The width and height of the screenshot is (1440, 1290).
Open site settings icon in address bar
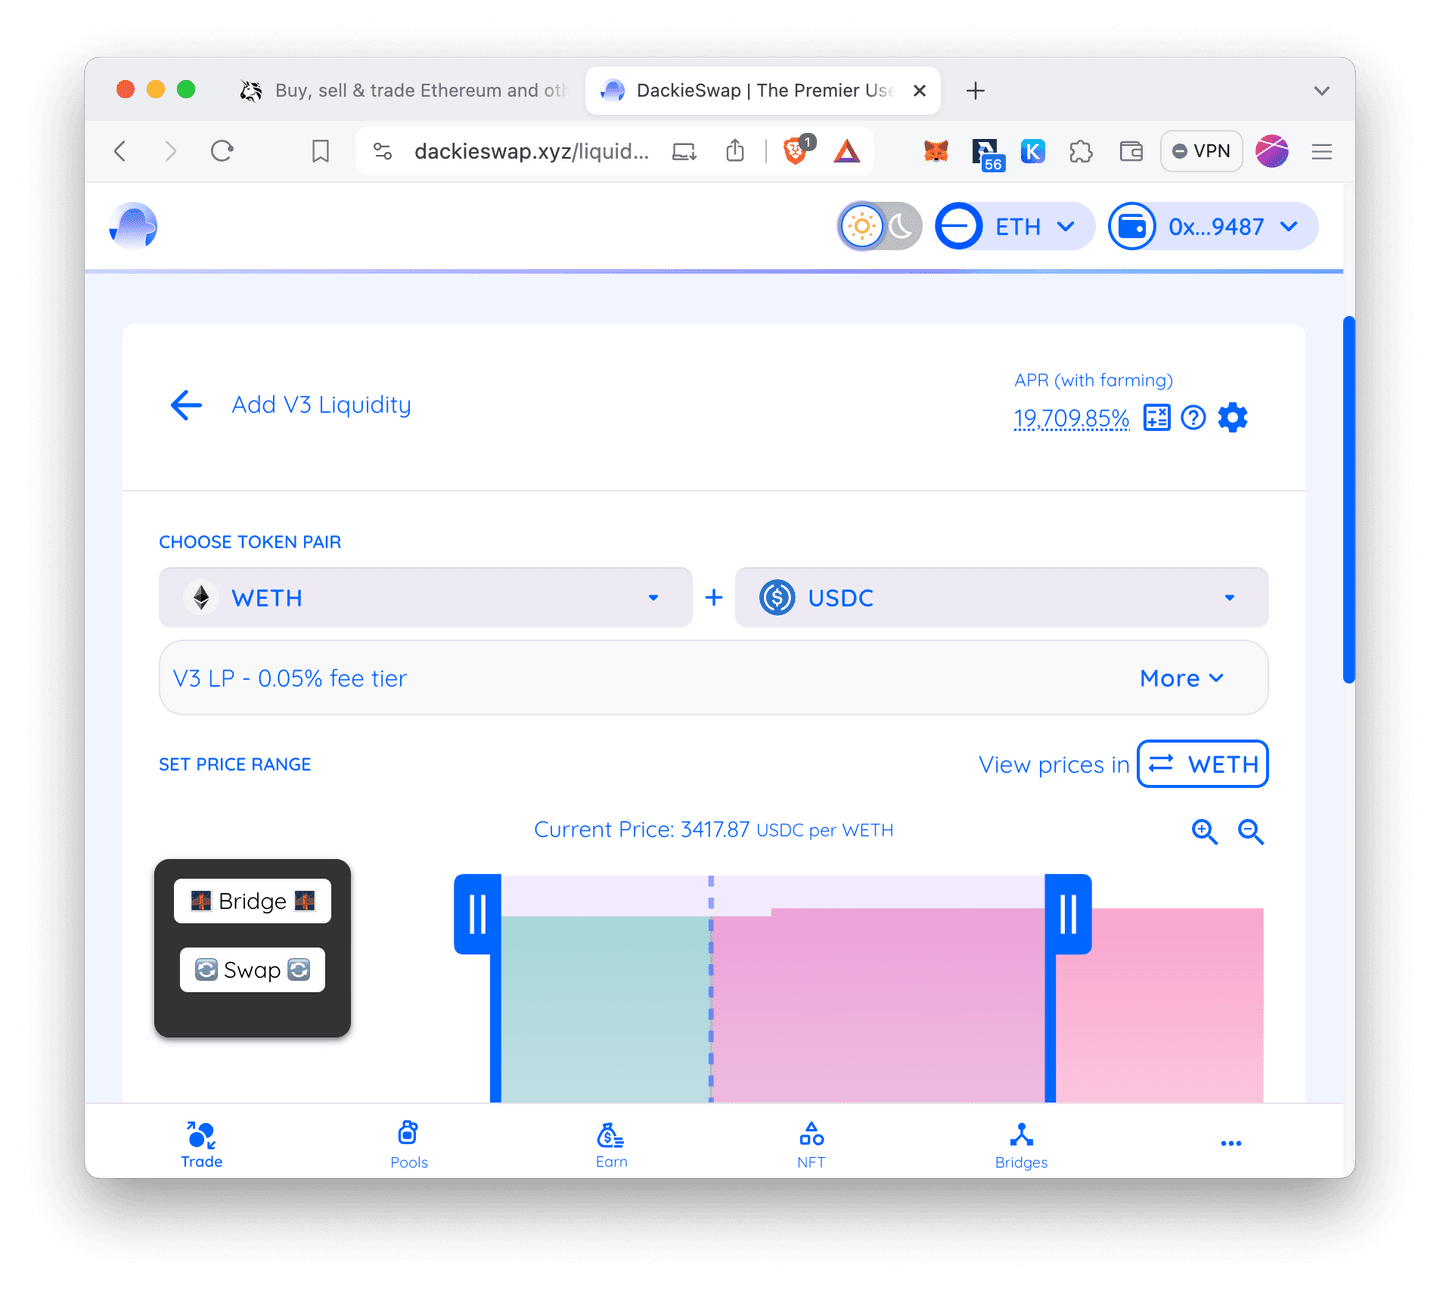point(382,151)
